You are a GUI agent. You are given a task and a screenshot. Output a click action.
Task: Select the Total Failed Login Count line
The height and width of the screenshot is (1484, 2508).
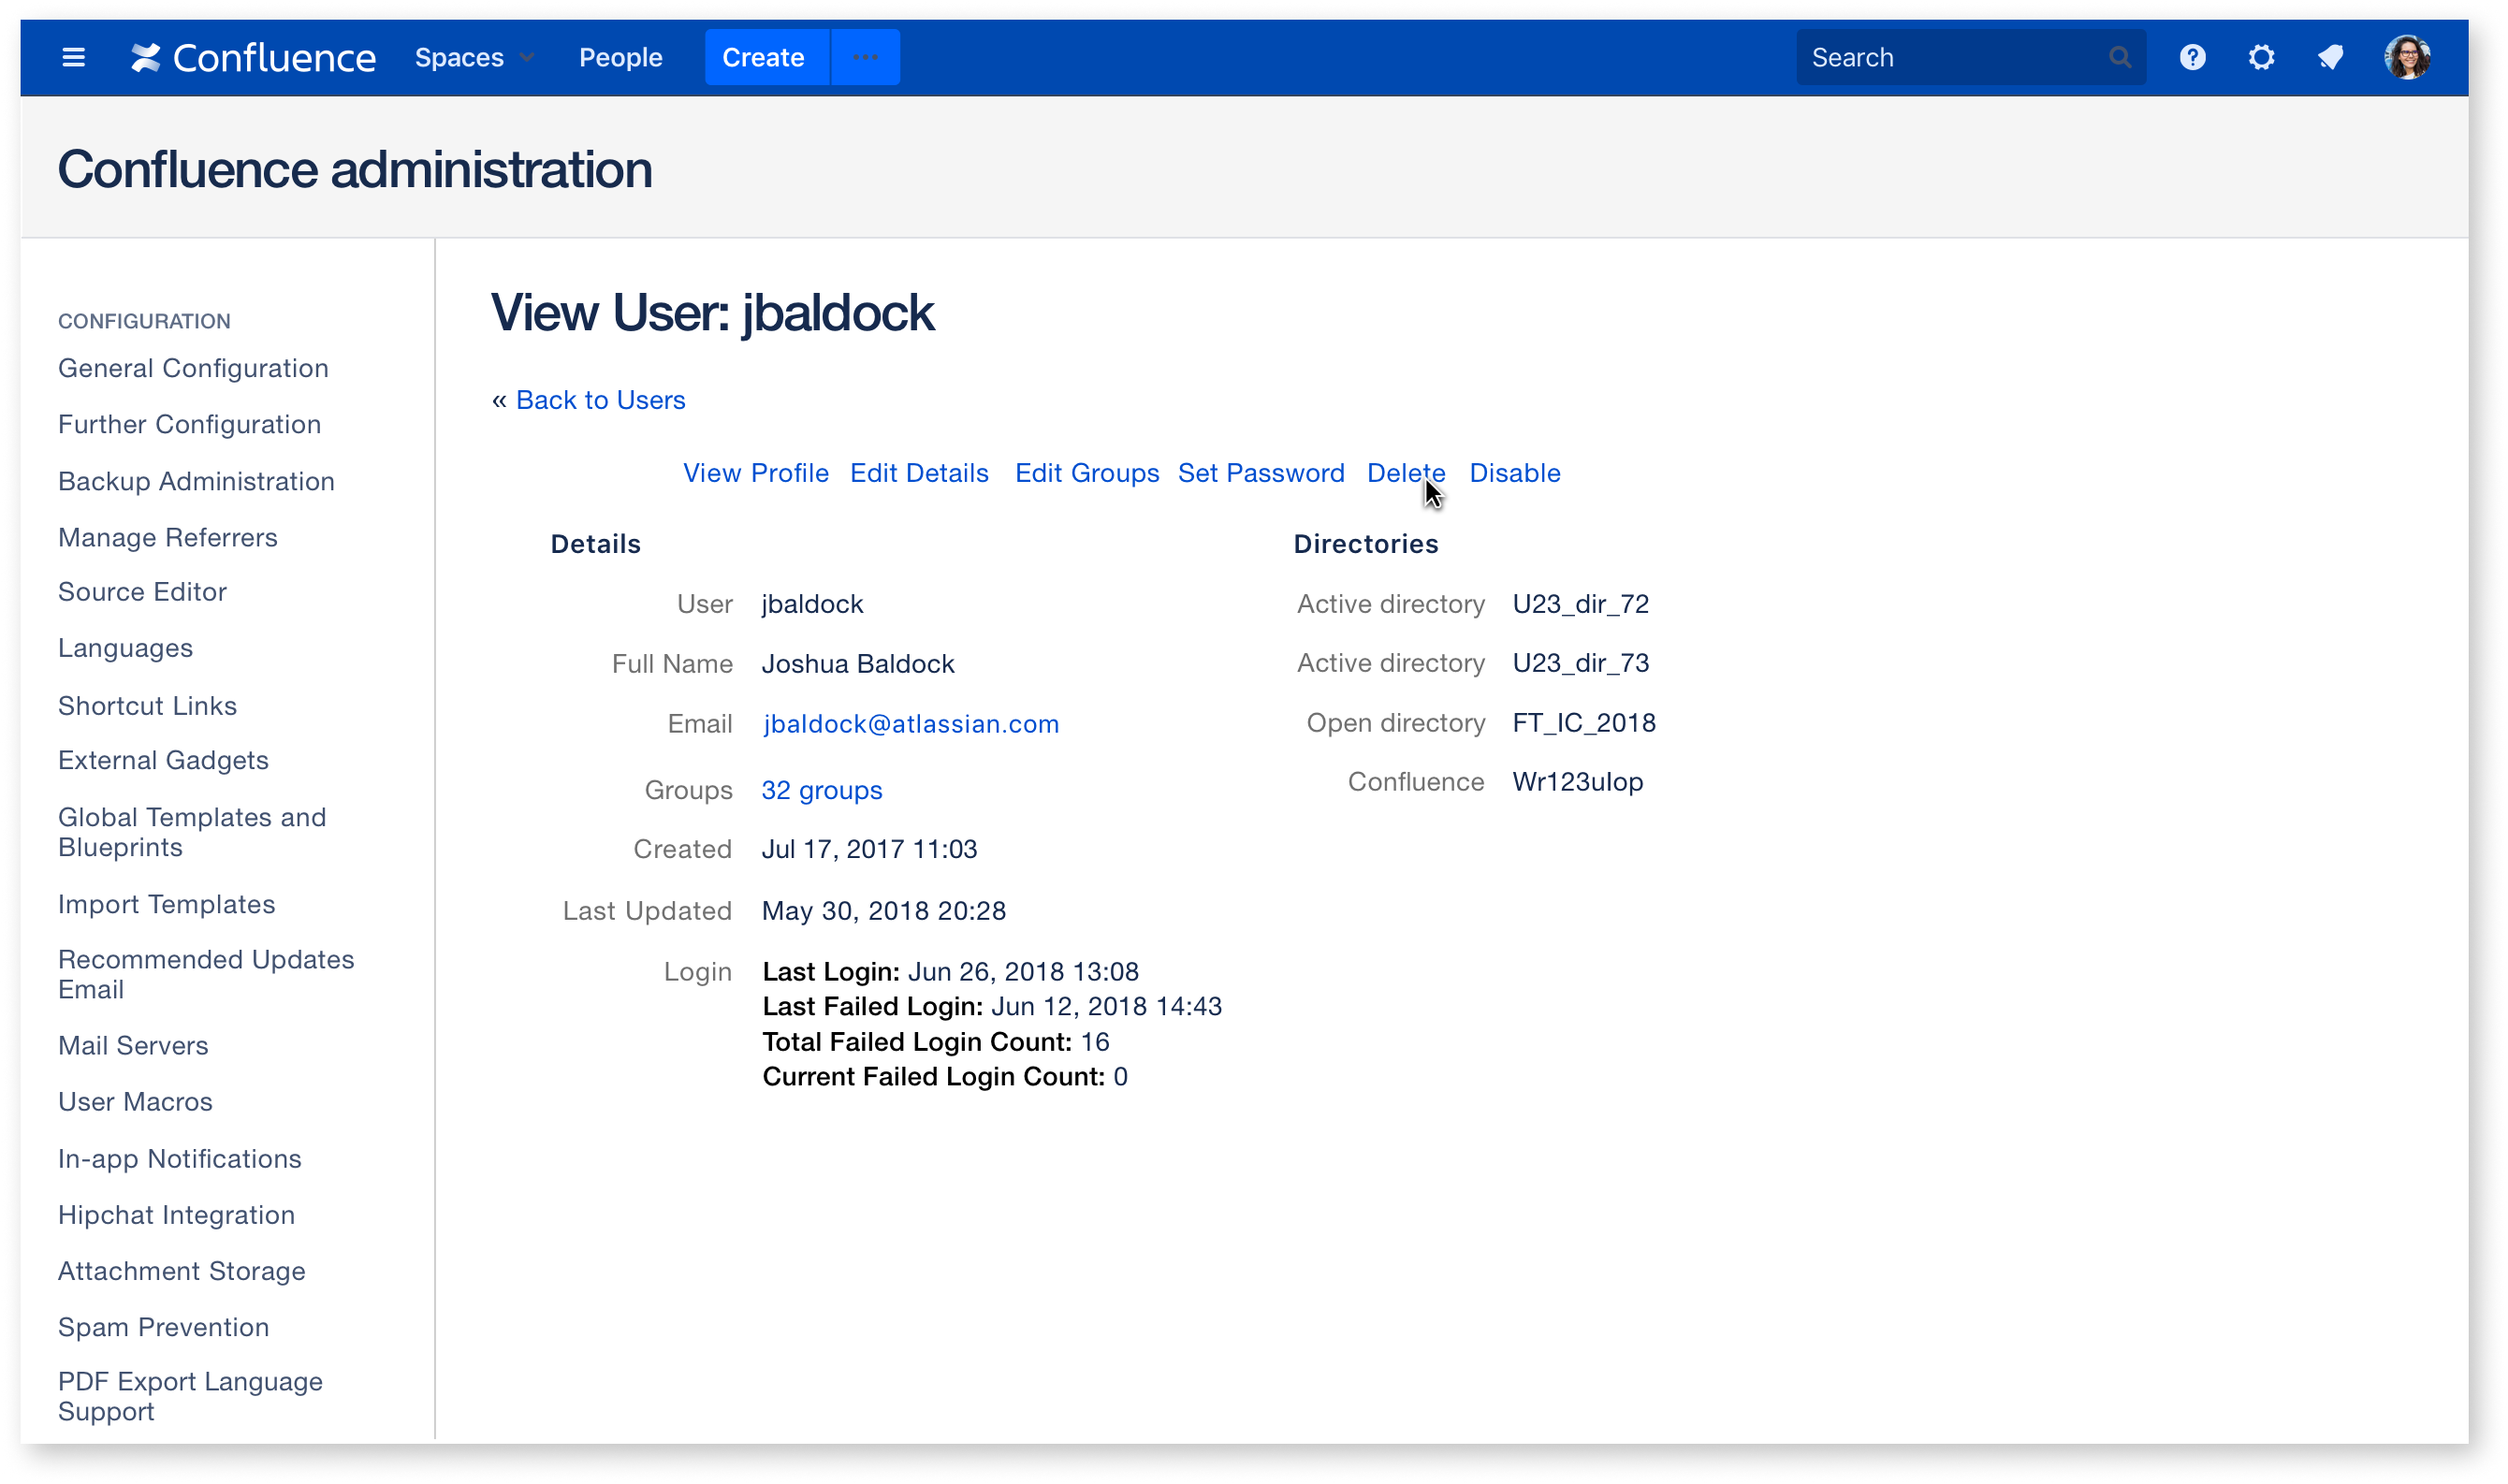(x=936, y=1042)
